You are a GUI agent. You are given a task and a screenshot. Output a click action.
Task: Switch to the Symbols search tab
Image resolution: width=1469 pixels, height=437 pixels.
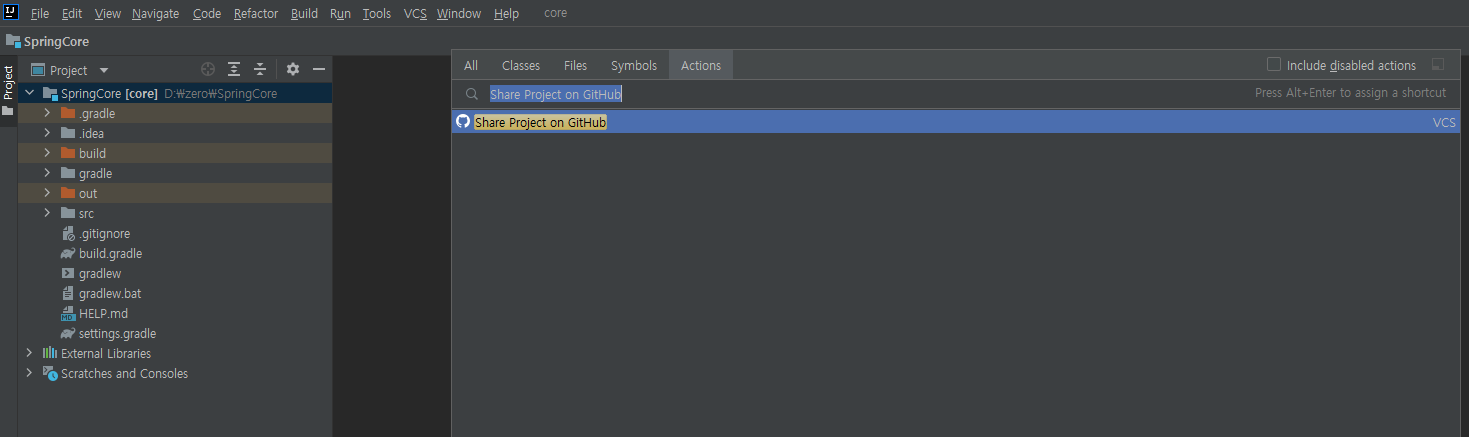click(x=634, y=65)
